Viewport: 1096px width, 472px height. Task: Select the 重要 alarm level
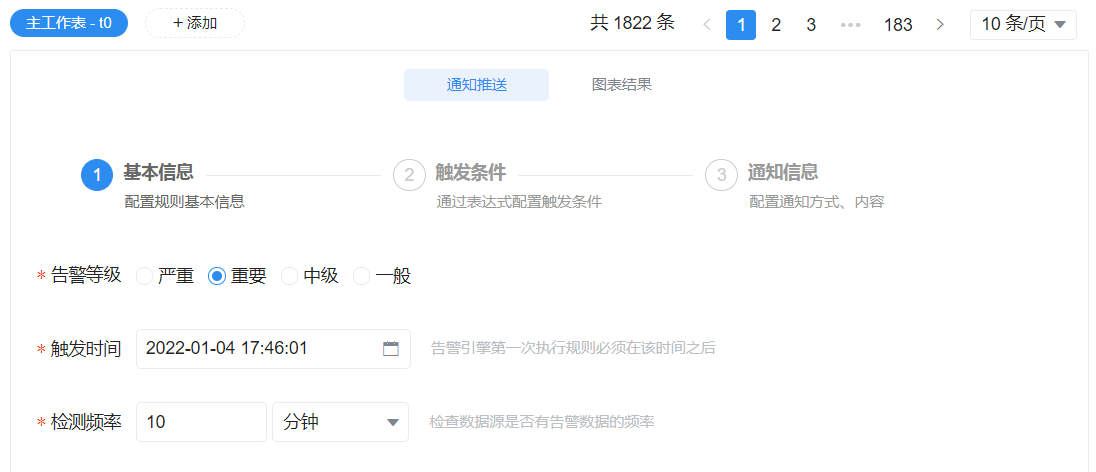(238, 276)
